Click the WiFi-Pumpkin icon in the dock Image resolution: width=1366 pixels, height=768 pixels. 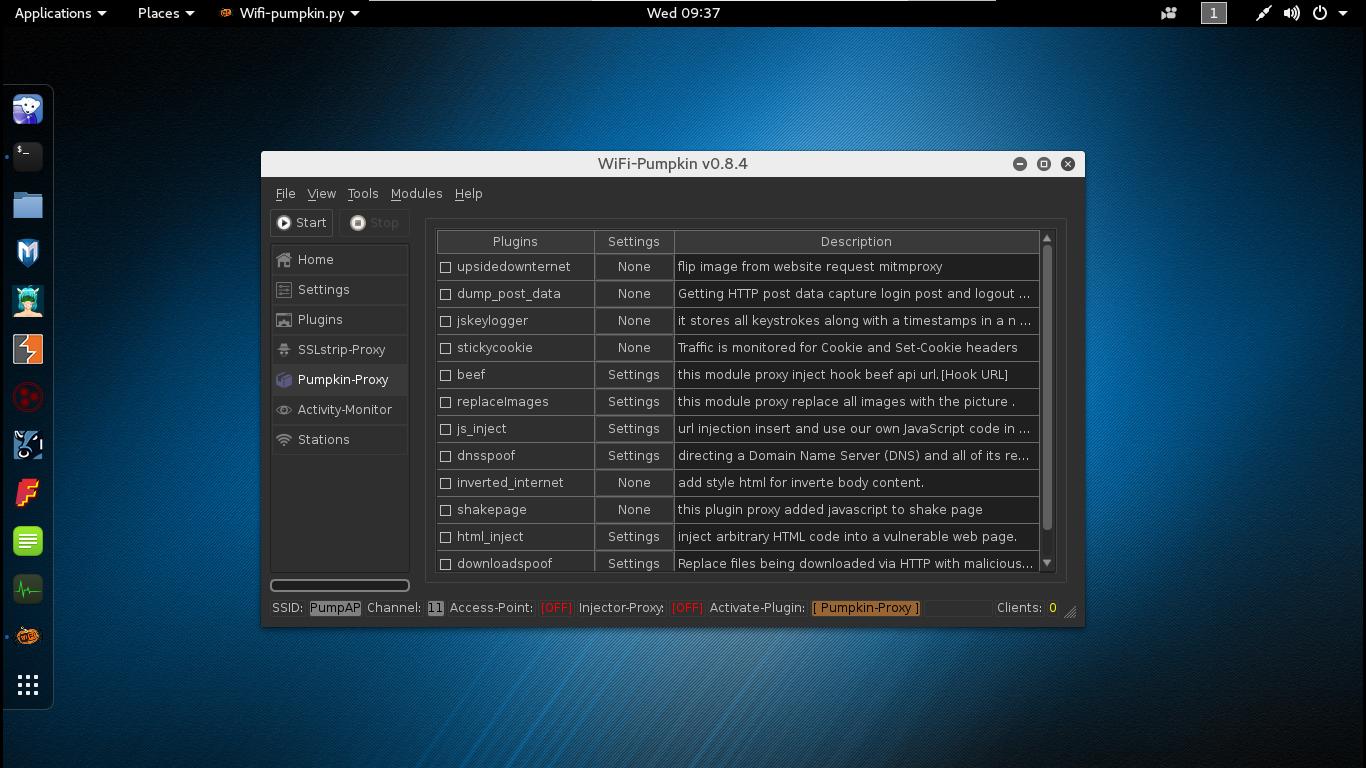point(28,636)
